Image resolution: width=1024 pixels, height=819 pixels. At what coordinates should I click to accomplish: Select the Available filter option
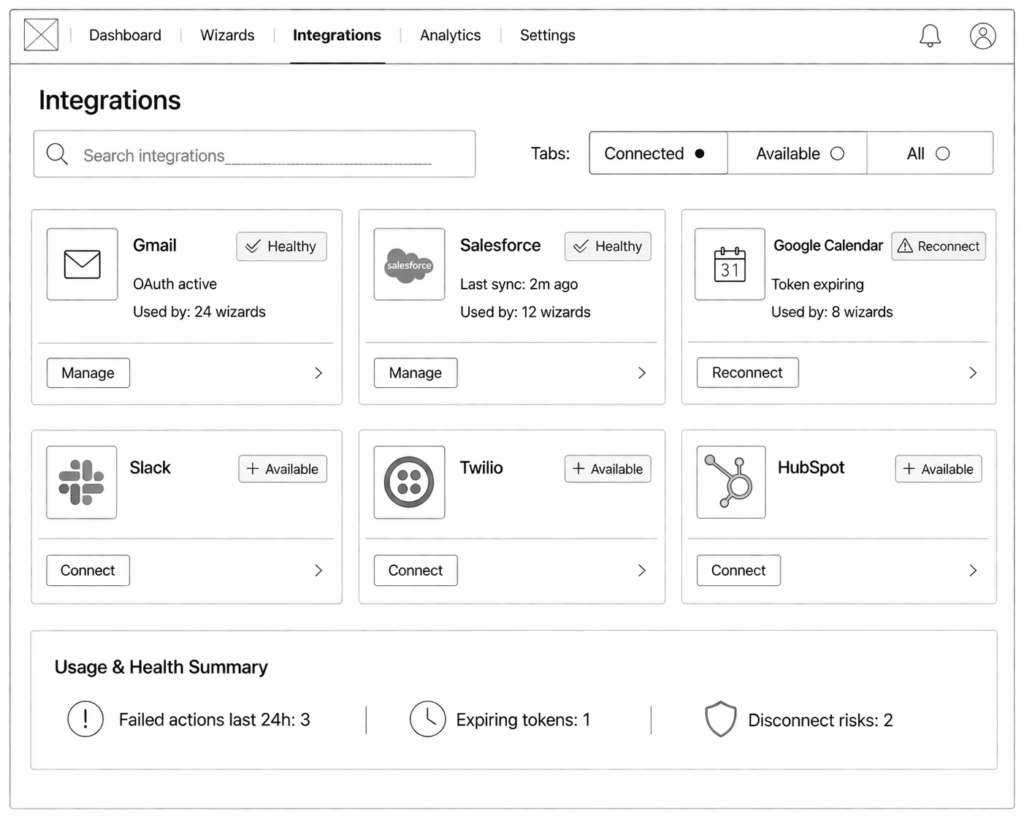coord(797,153)
